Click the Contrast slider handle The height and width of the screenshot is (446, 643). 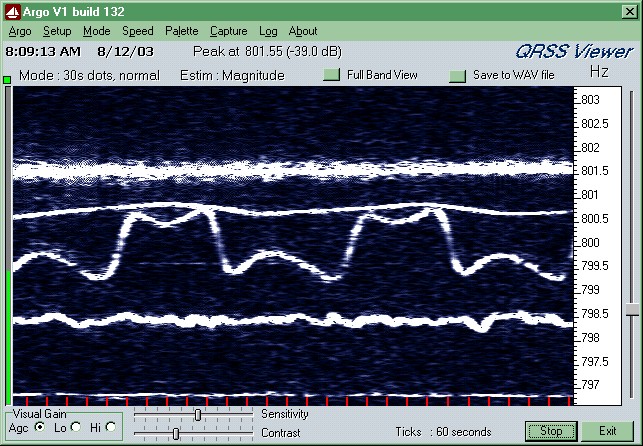[x=176, y=433]
